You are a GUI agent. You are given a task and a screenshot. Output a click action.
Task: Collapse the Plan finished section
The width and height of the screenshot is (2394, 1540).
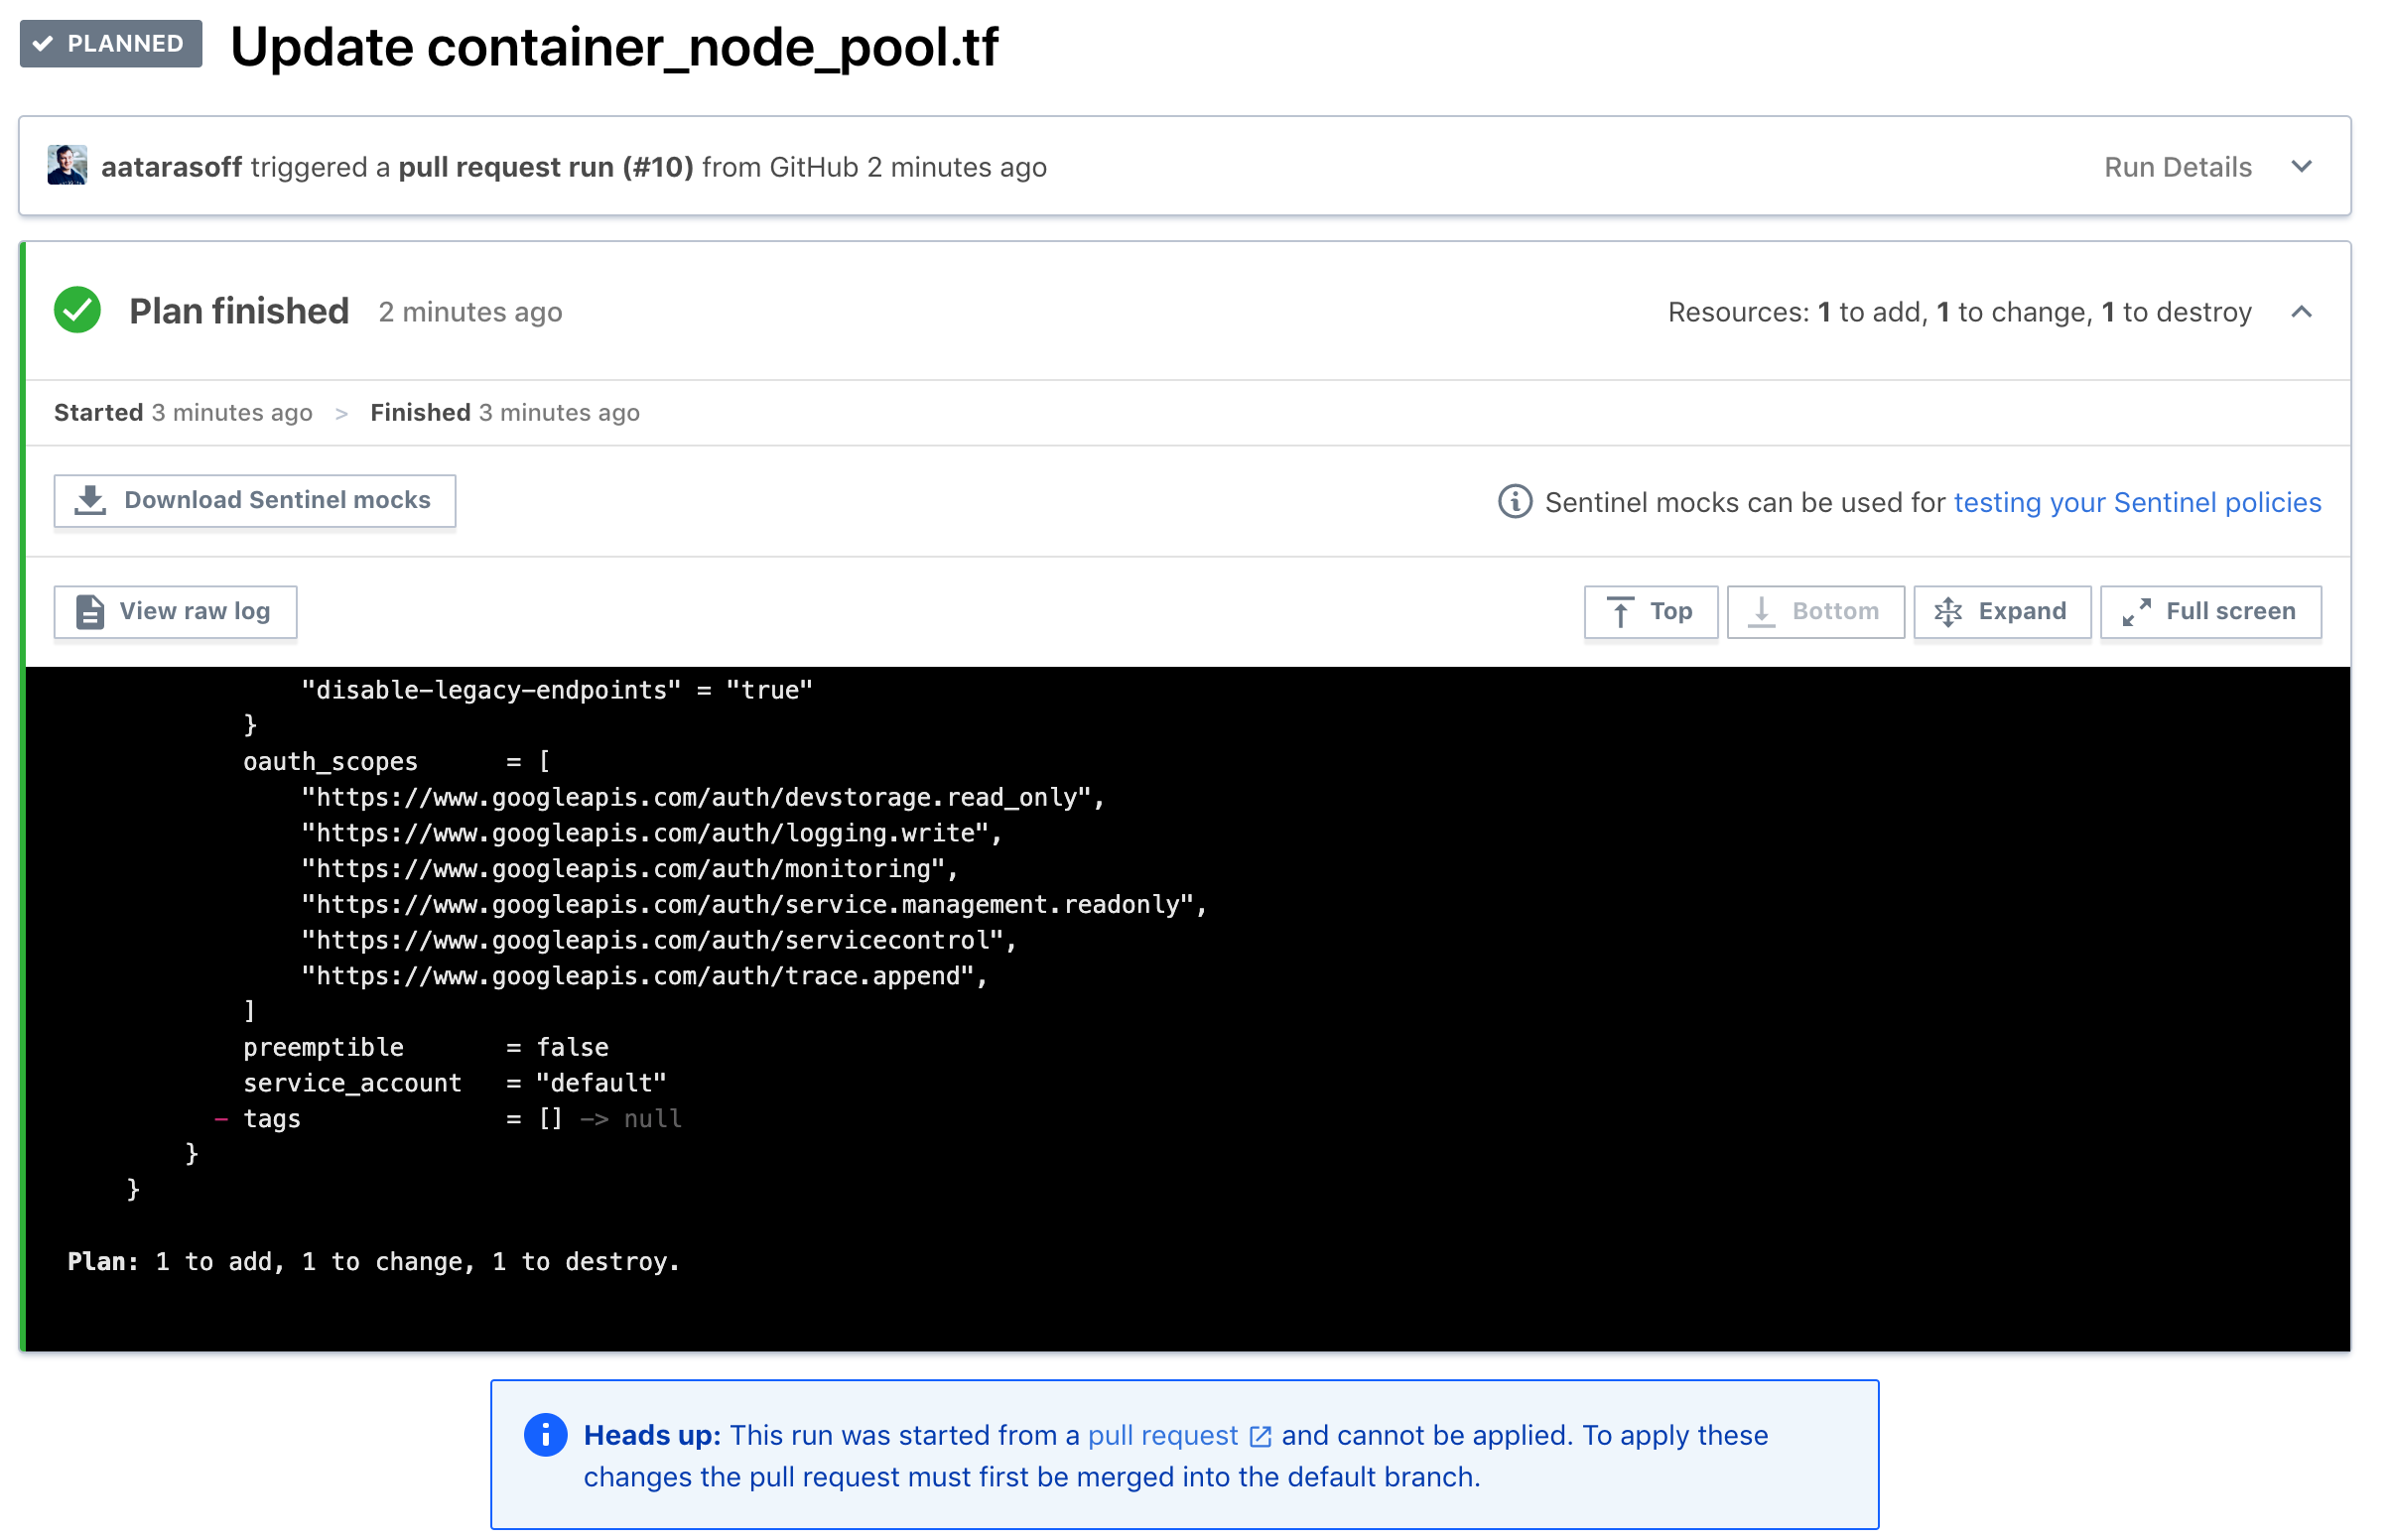click(x=2301, y=312)
